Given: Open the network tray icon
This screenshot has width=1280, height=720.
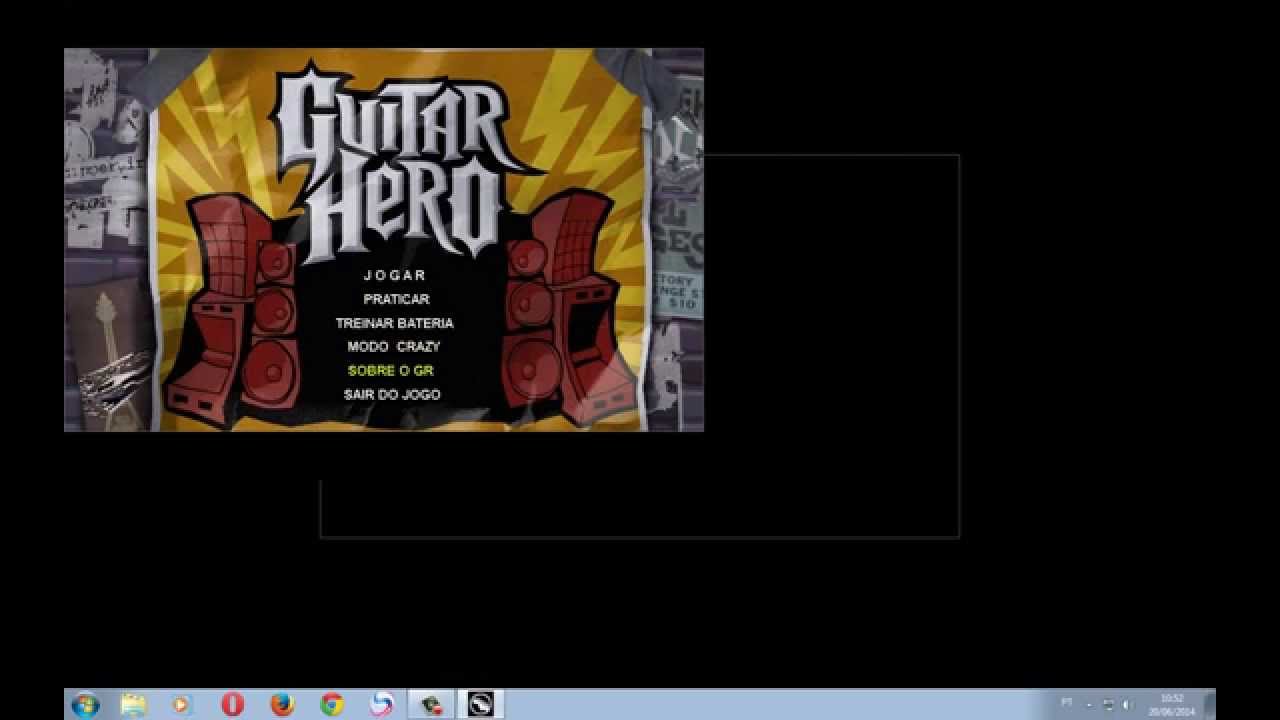Looking at the screenshot, I should (1108, 705).
